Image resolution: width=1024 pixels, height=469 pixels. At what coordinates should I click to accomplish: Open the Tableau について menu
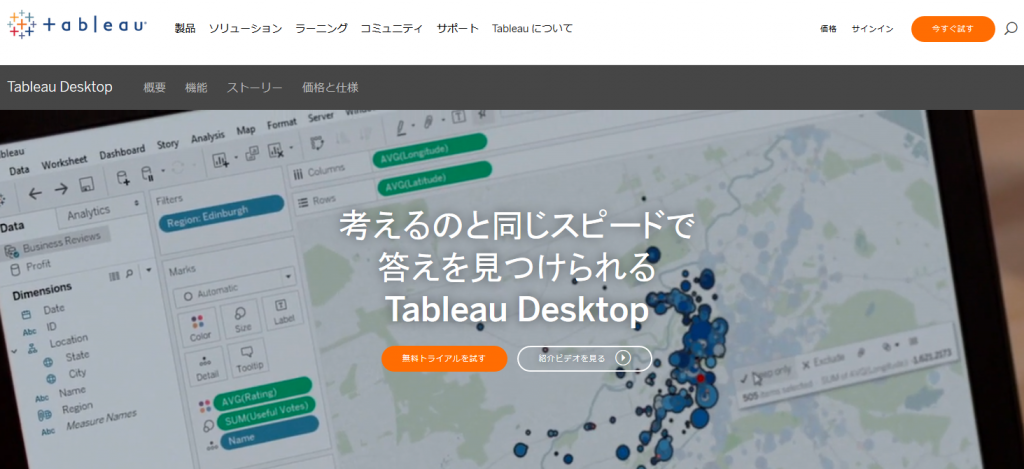[x=532, y=28]
